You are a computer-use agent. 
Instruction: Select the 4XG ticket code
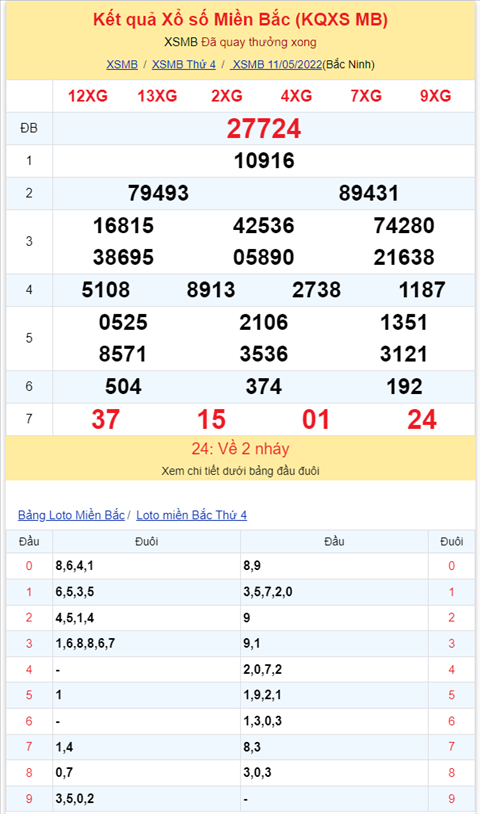point(296,96)
